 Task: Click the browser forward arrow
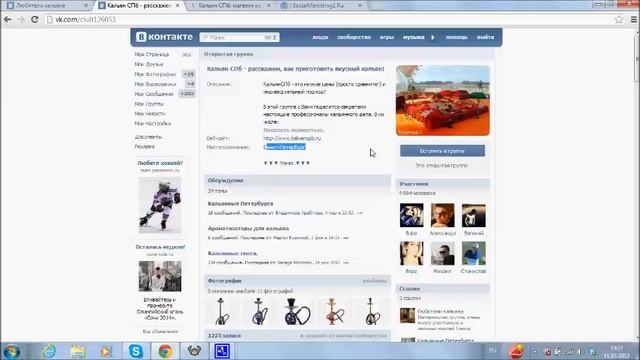coord(21,19)
